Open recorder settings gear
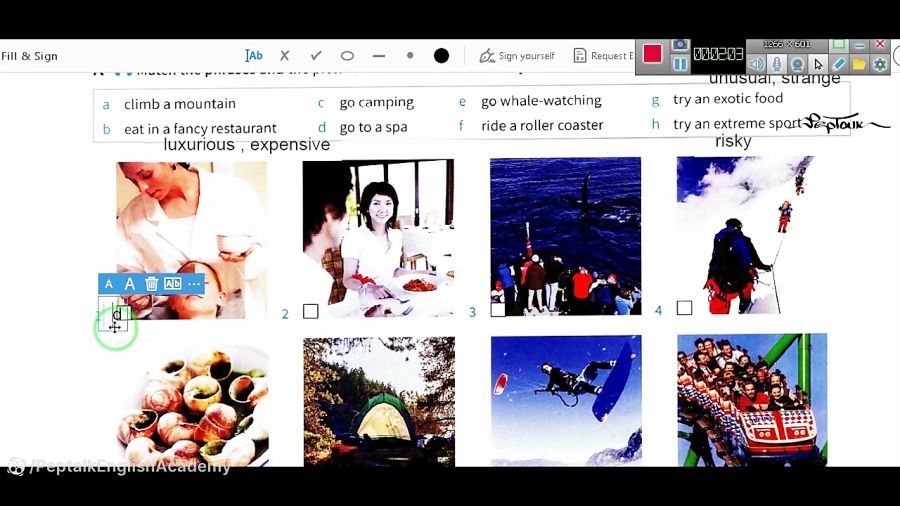 [880, 64]
